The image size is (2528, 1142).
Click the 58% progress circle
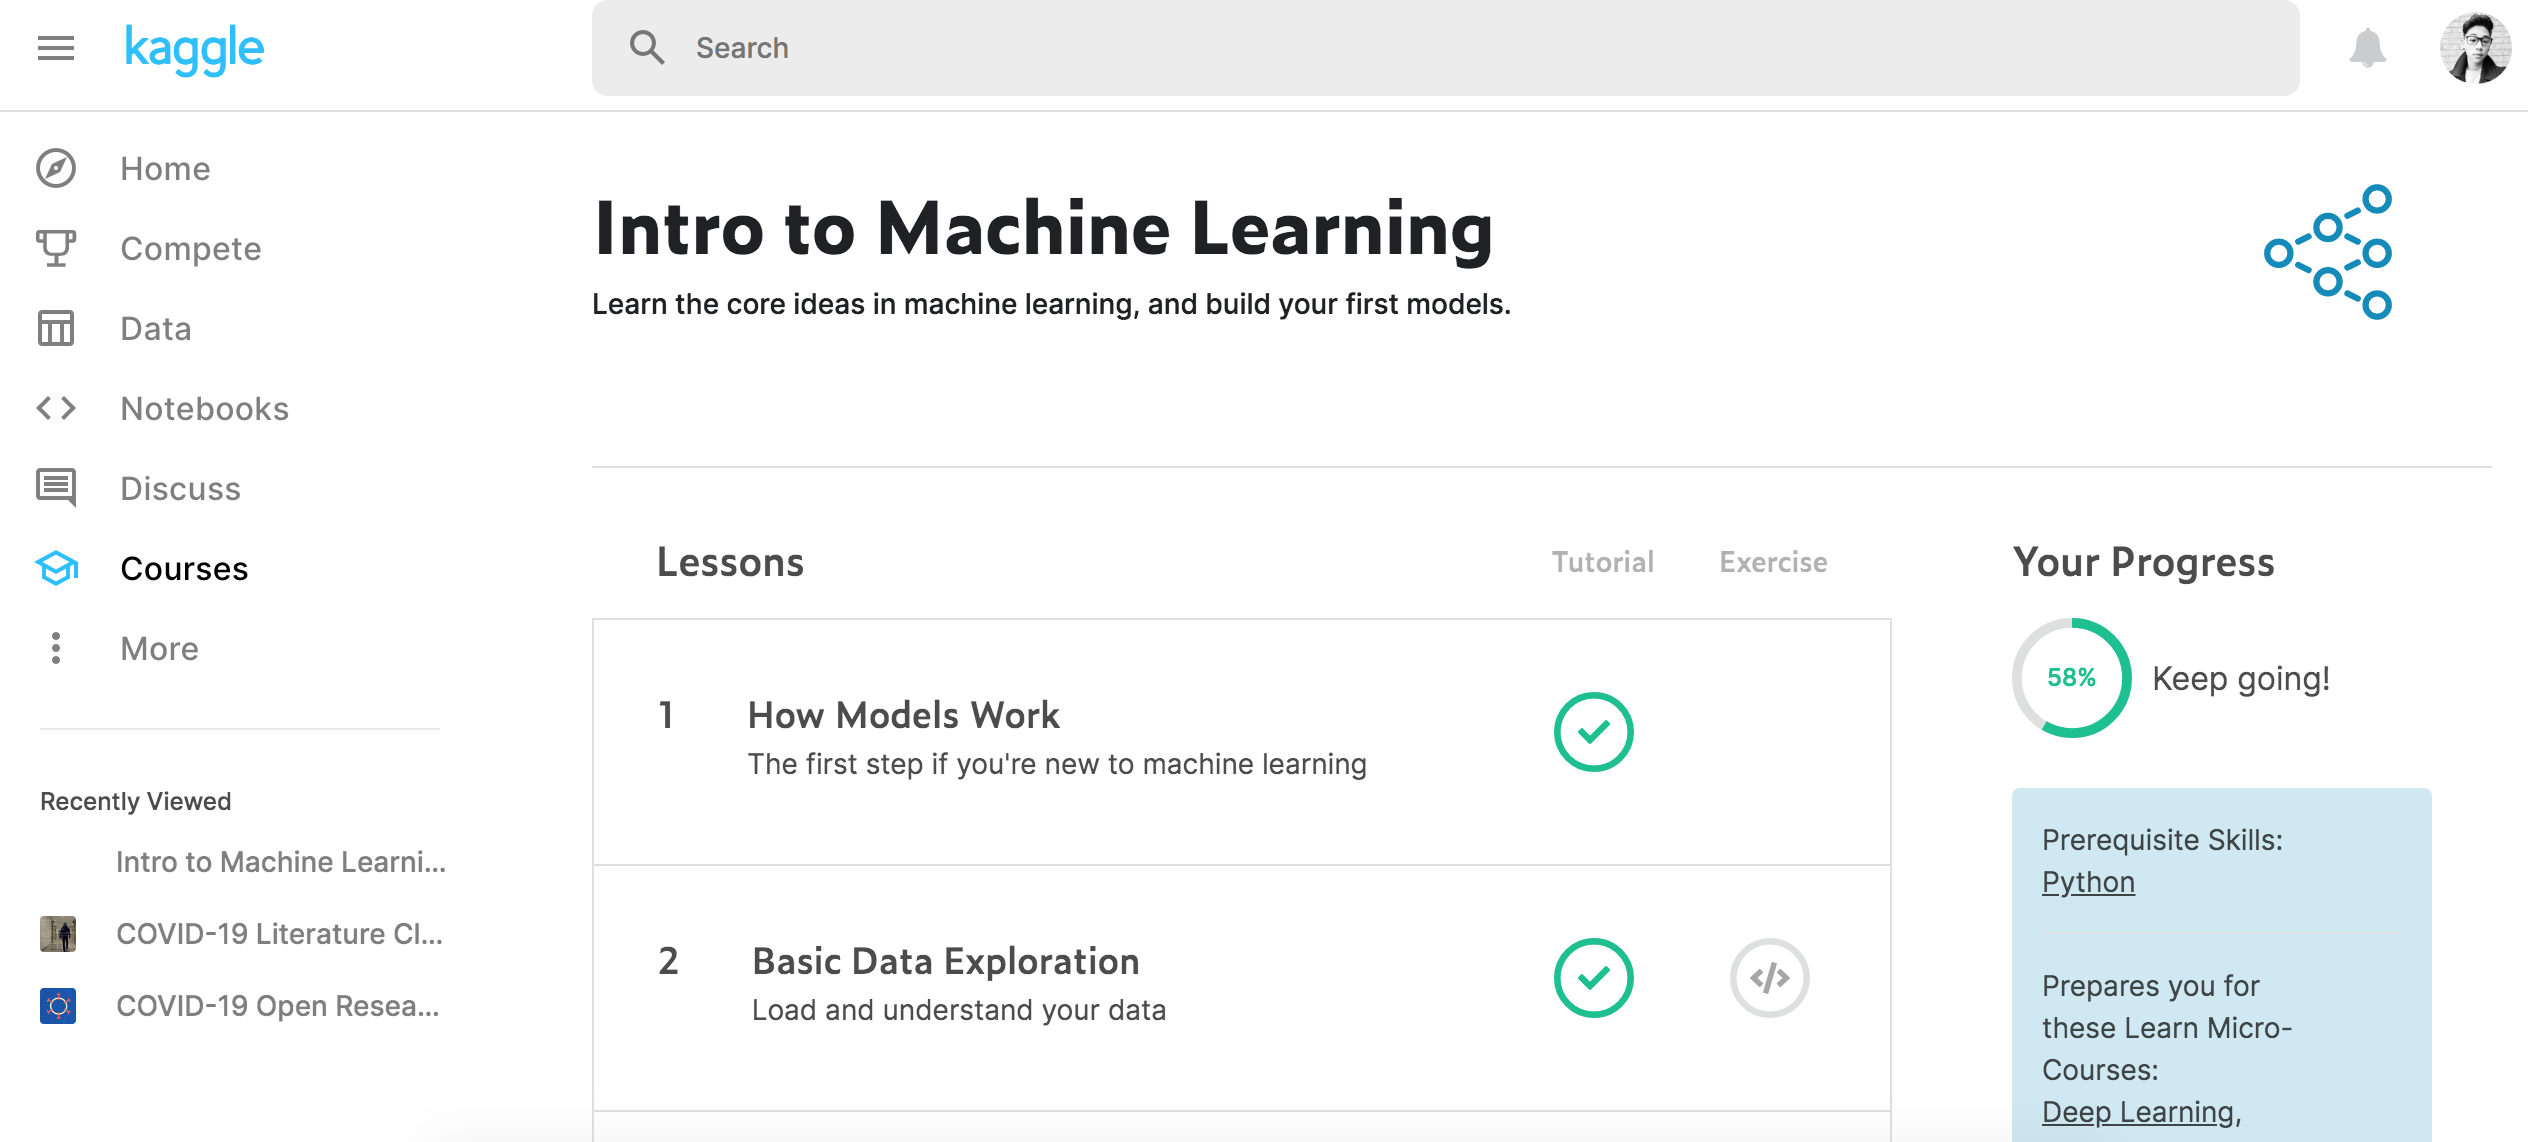[x=2071, y=678]
